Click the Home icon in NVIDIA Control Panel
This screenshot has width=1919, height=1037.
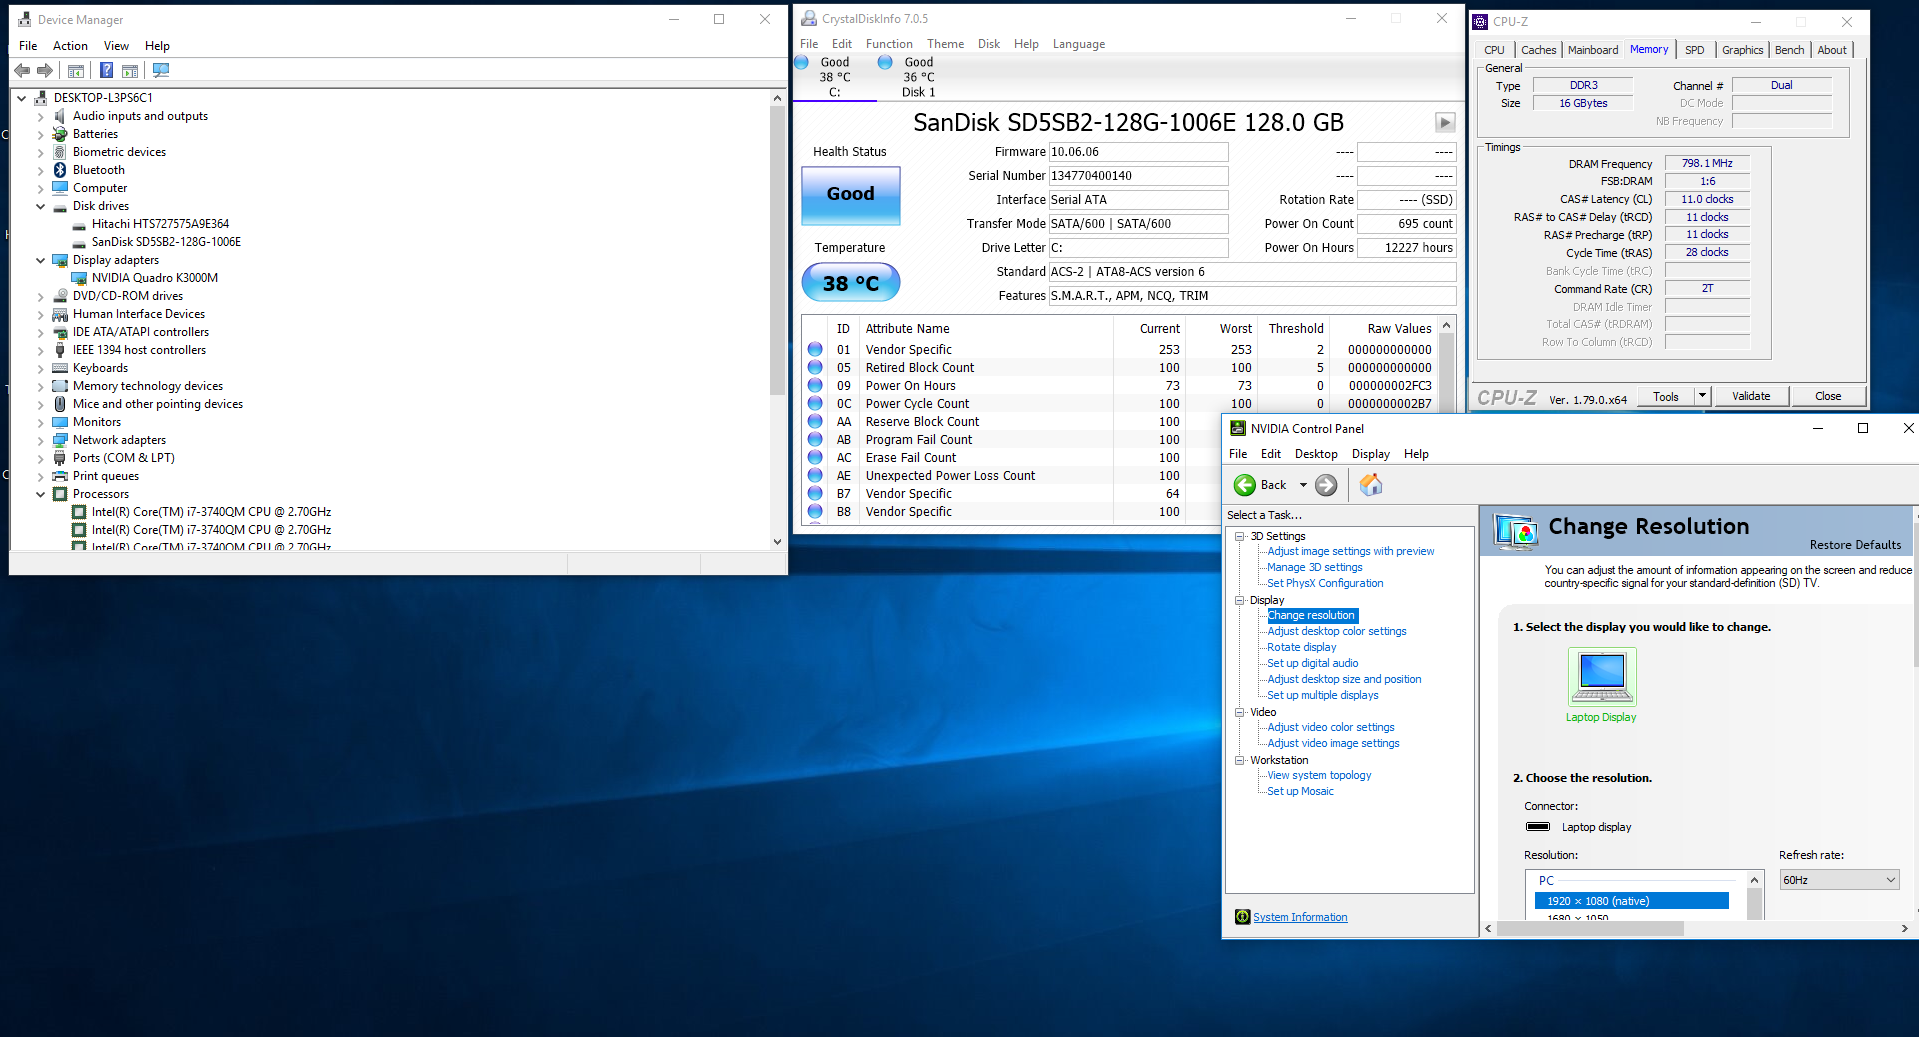(x=1371, y=485)
